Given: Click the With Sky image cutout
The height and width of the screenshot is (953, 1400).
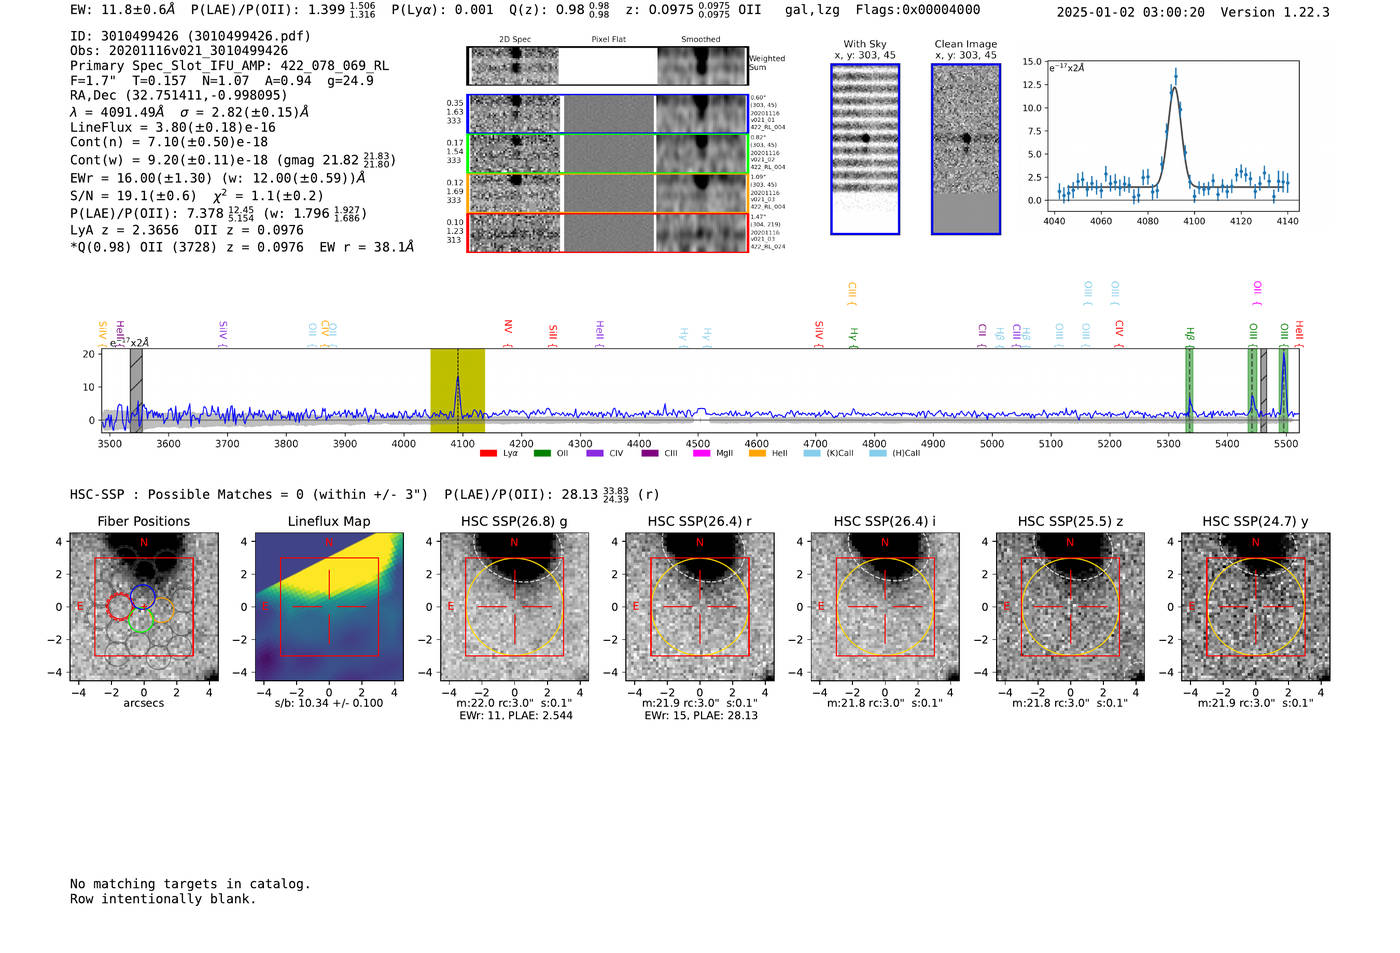Looking at the screenshot, I should (x=865, y=149).
